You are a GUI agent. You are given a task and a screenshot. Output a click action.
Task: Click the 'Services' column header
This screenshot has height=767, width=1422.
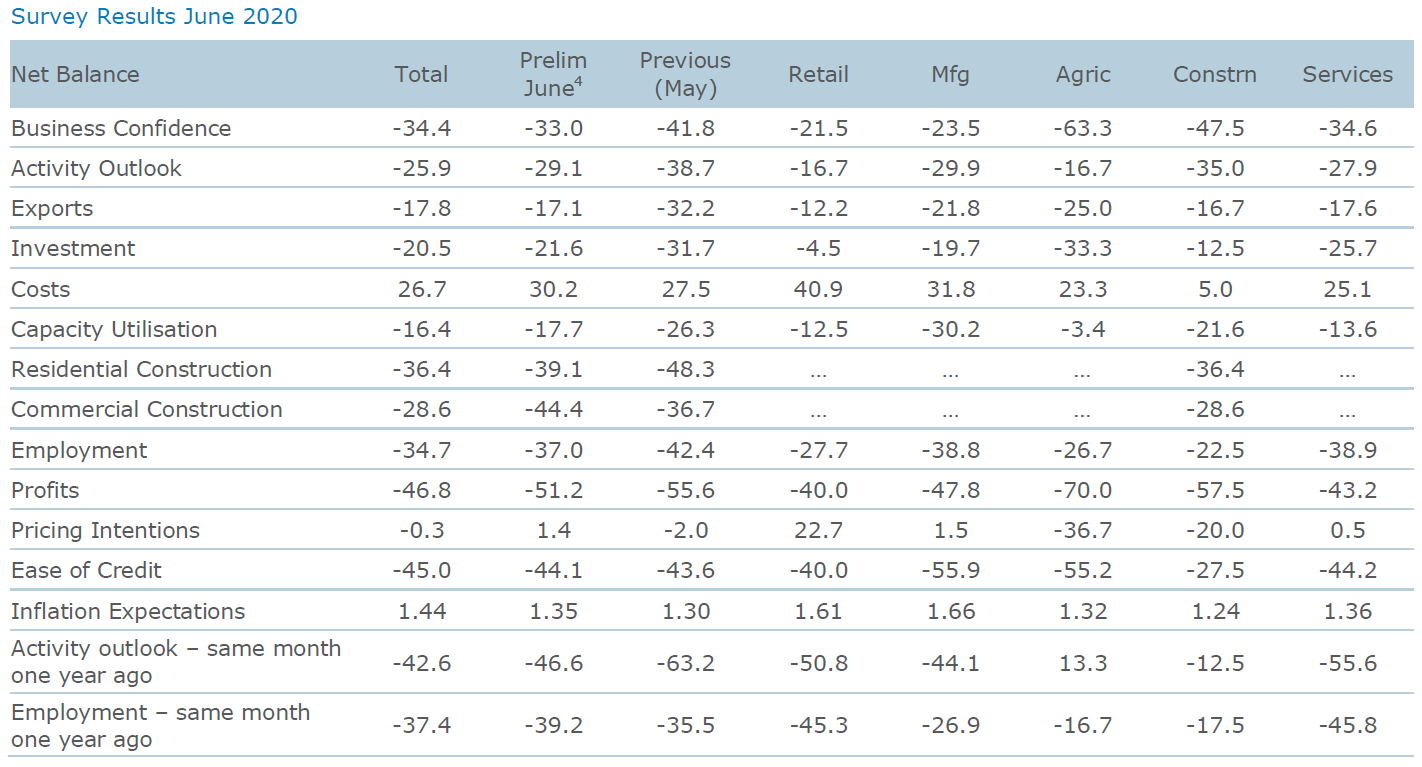[x=1347, y=75]
